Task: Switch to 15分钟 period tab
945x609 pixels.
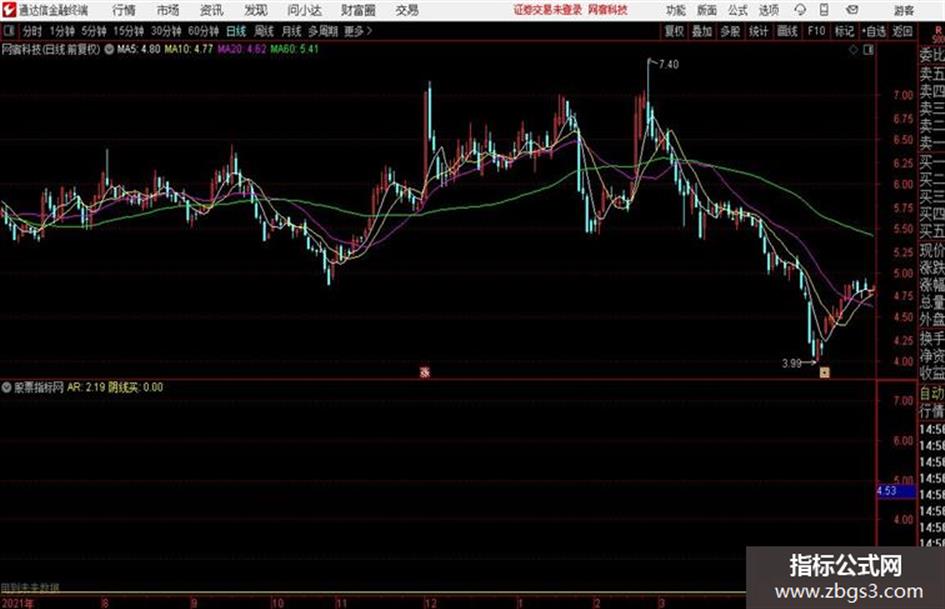Action: [129, 31]
